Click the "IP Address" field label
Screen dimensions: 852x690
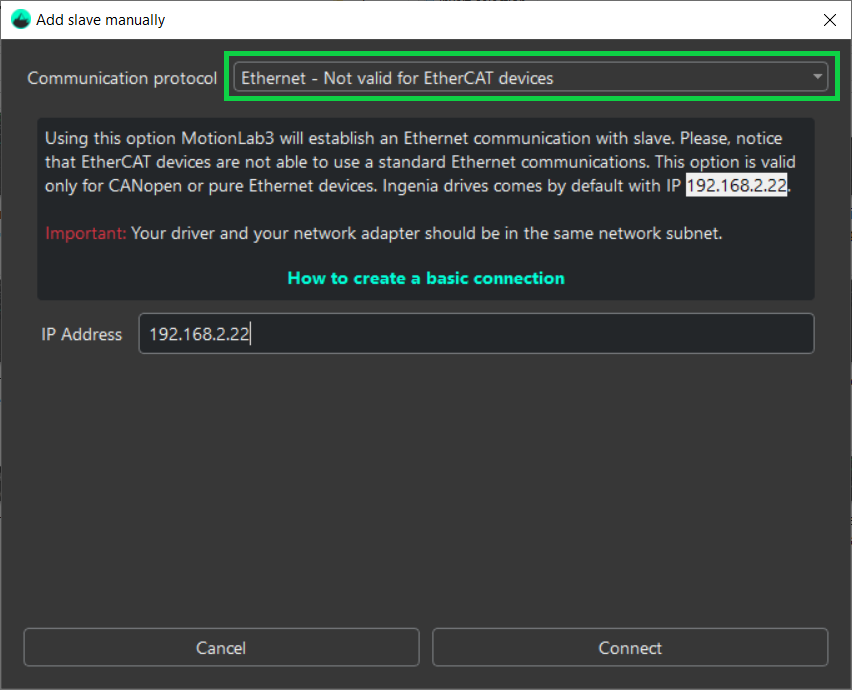(x=81, y=334)
